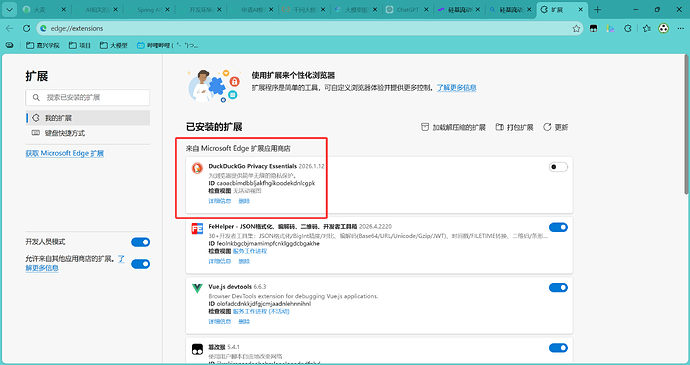Open the profile avatar icon
This screenshot has height=365, width=690.
pos(664,28)
